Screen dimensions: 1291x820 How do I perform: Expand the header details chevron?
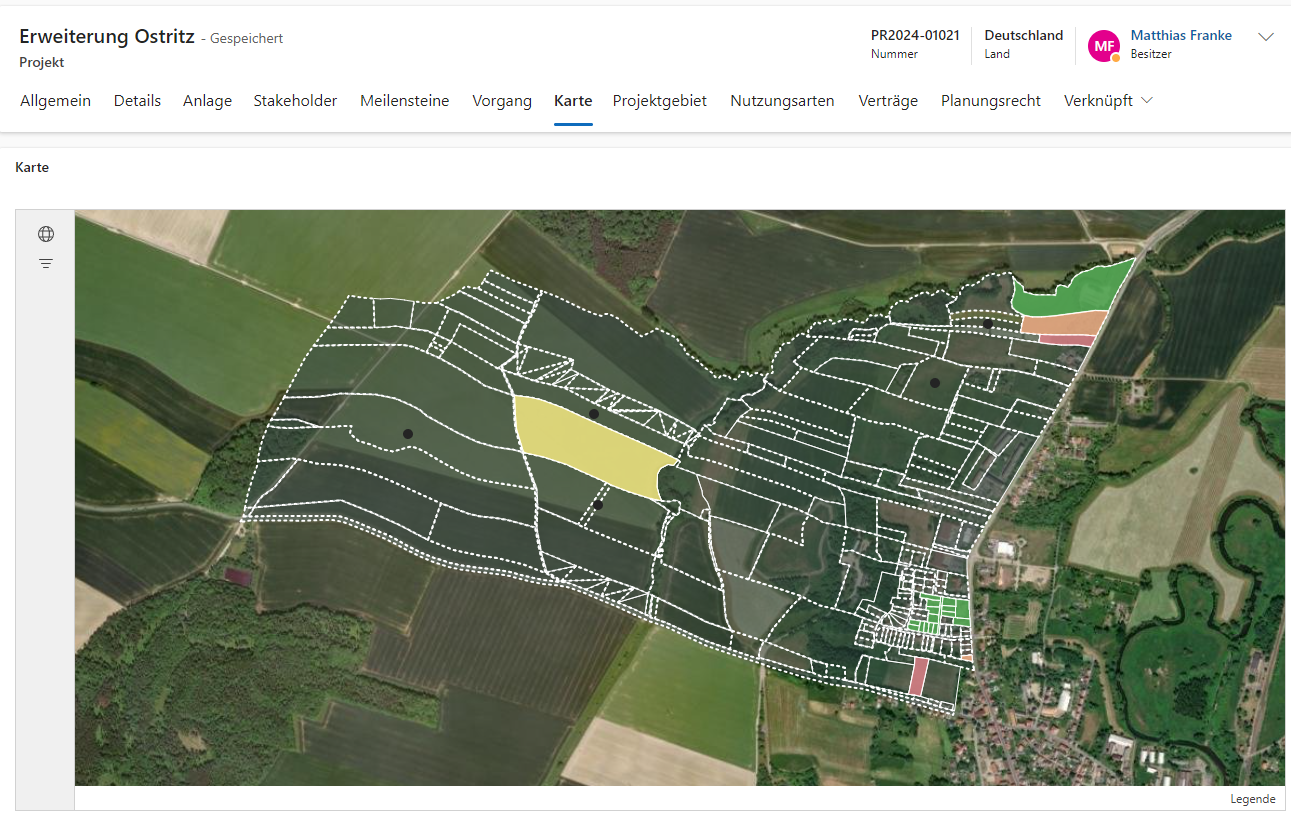coord(1266,37)
